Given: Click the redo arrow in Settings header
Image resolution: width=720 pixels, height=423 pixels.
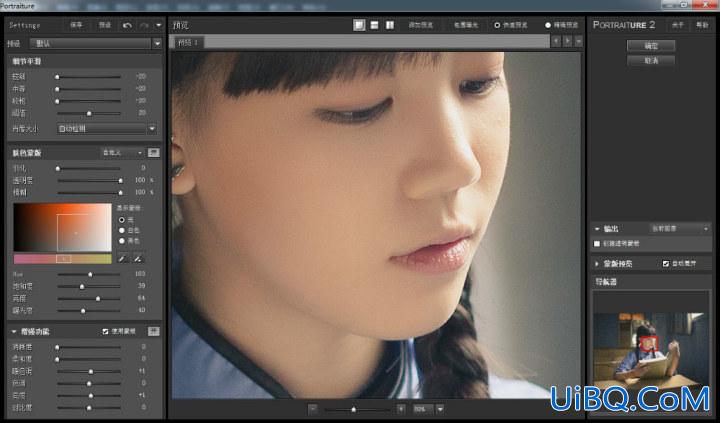Looking at the screenshot, I should point(144,25).
